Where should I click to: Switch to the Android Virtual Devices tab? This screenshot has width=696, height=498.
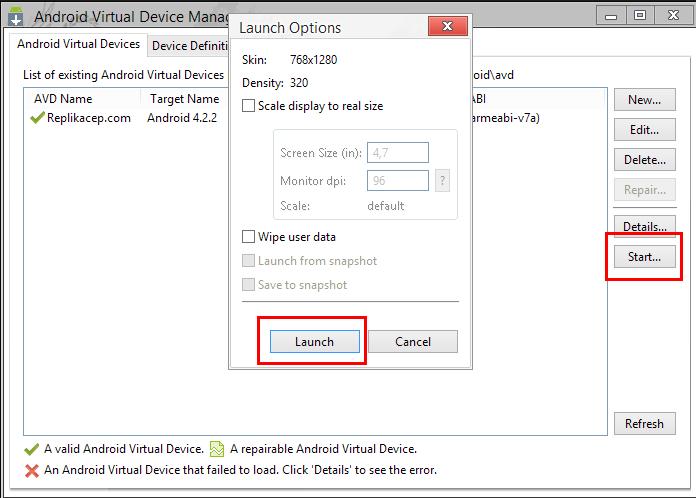[x=80, y=45]
